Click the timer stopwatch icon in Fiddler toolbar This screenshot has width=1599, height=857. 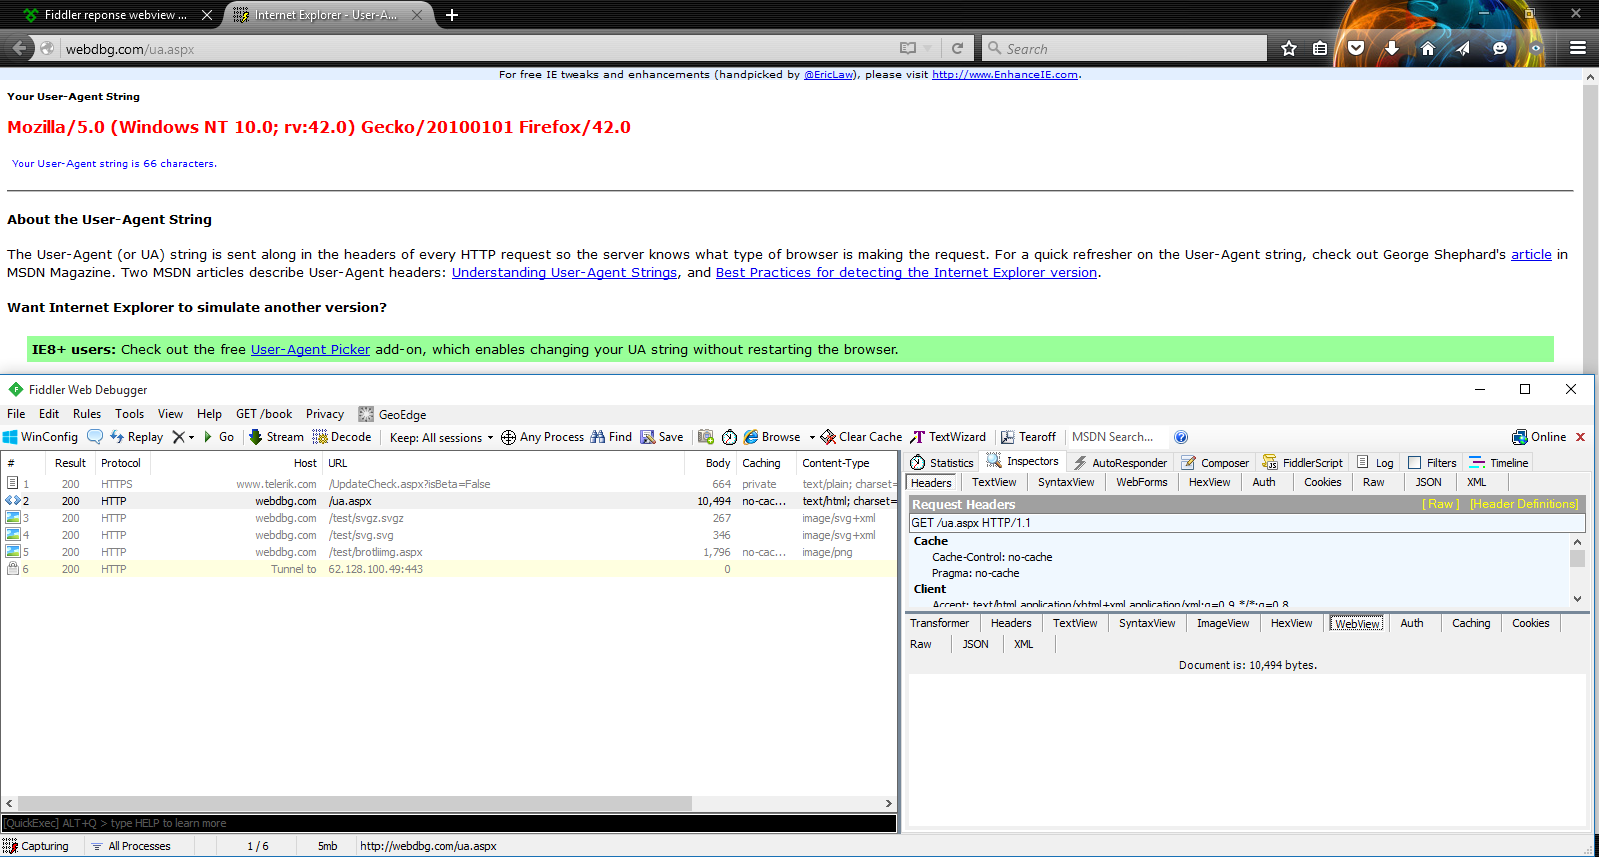coord(730,437)
